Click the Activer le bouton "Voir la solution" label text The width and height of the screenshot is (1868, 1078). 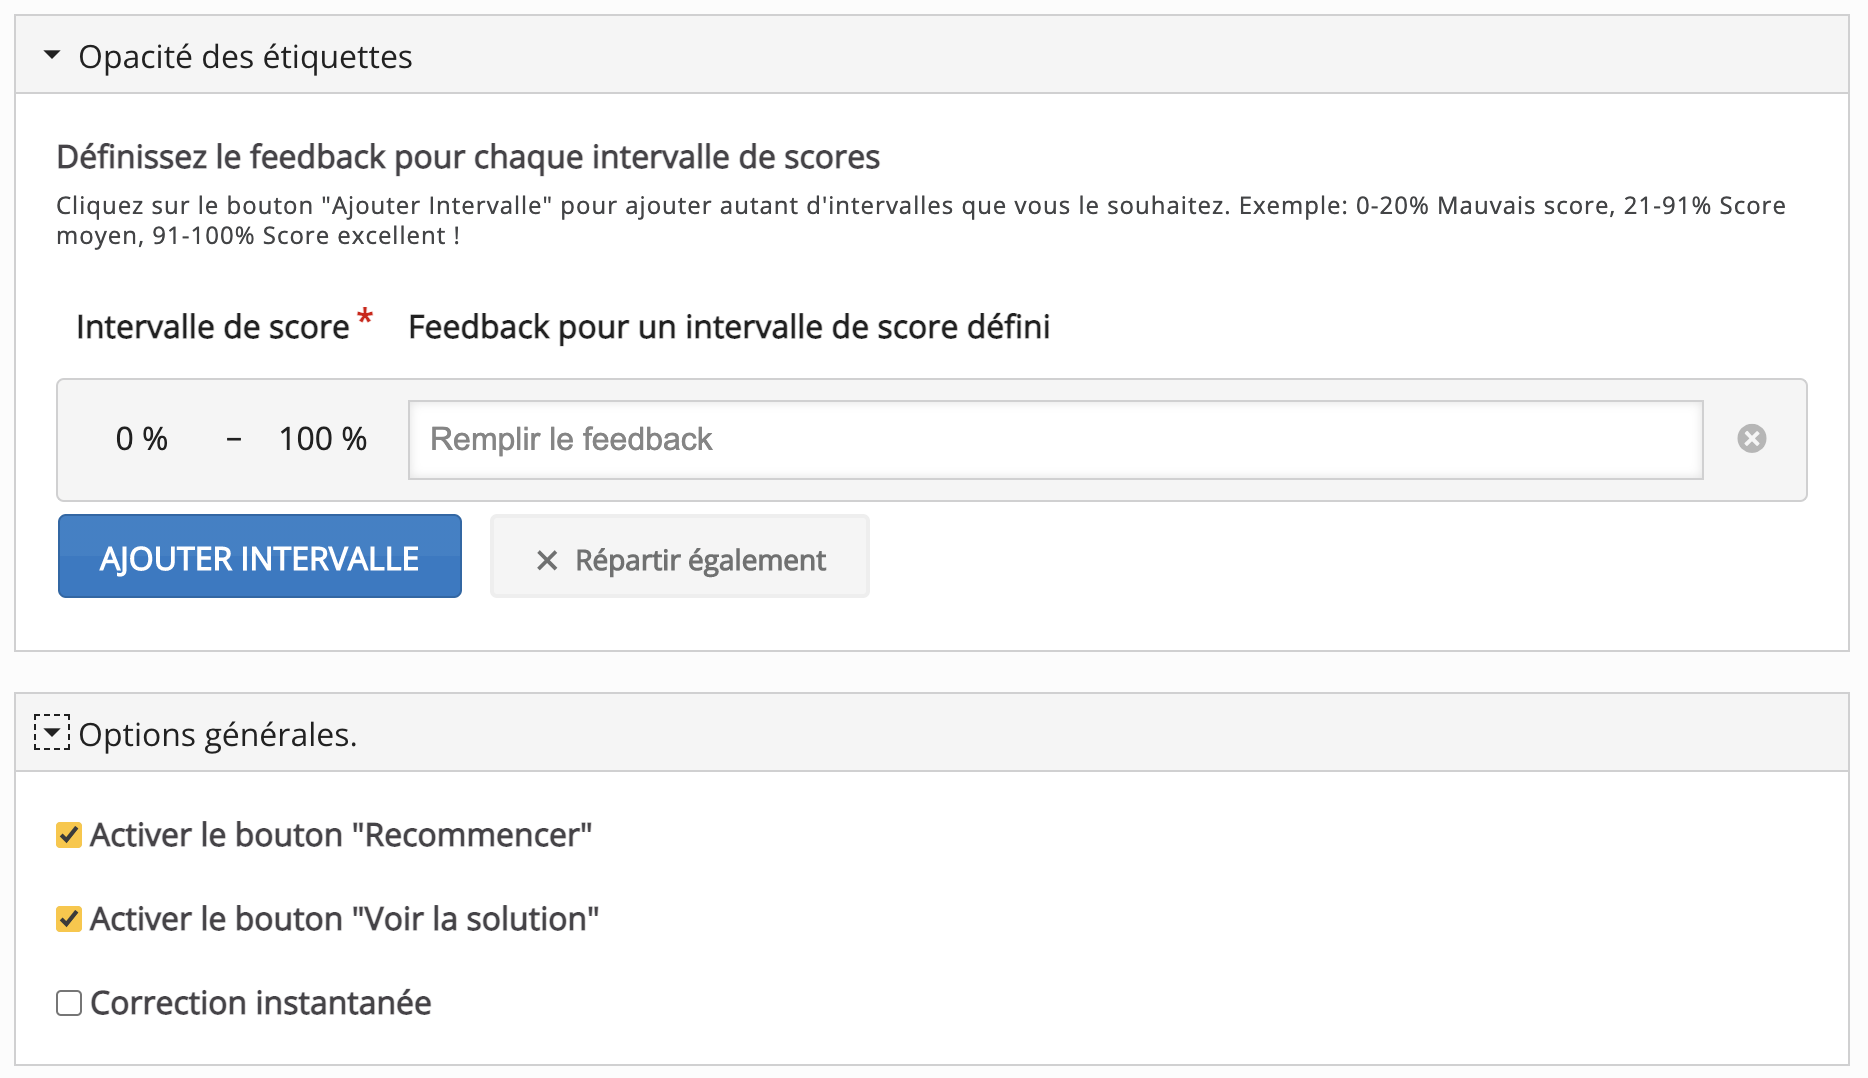(344, 919)
